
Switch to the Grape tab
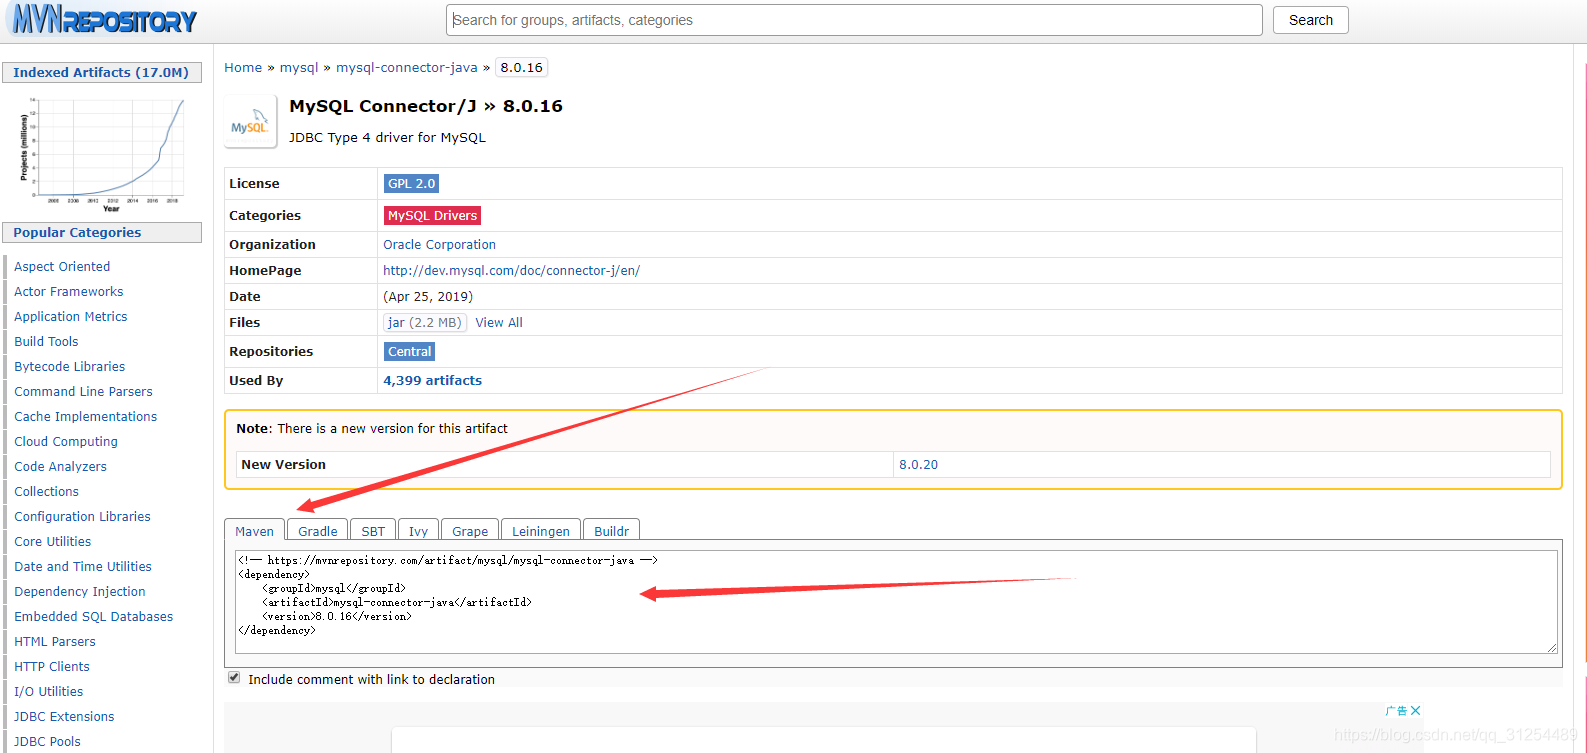click(470, 531)
